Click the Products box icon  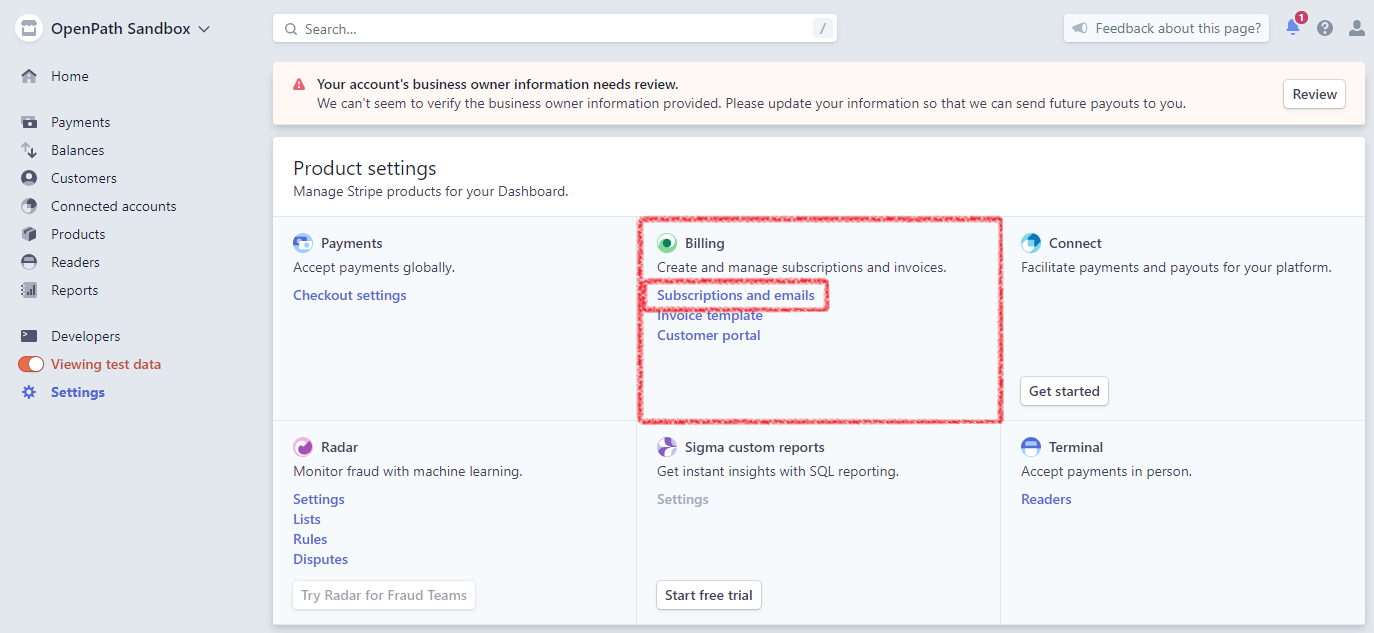click(29, 234)
